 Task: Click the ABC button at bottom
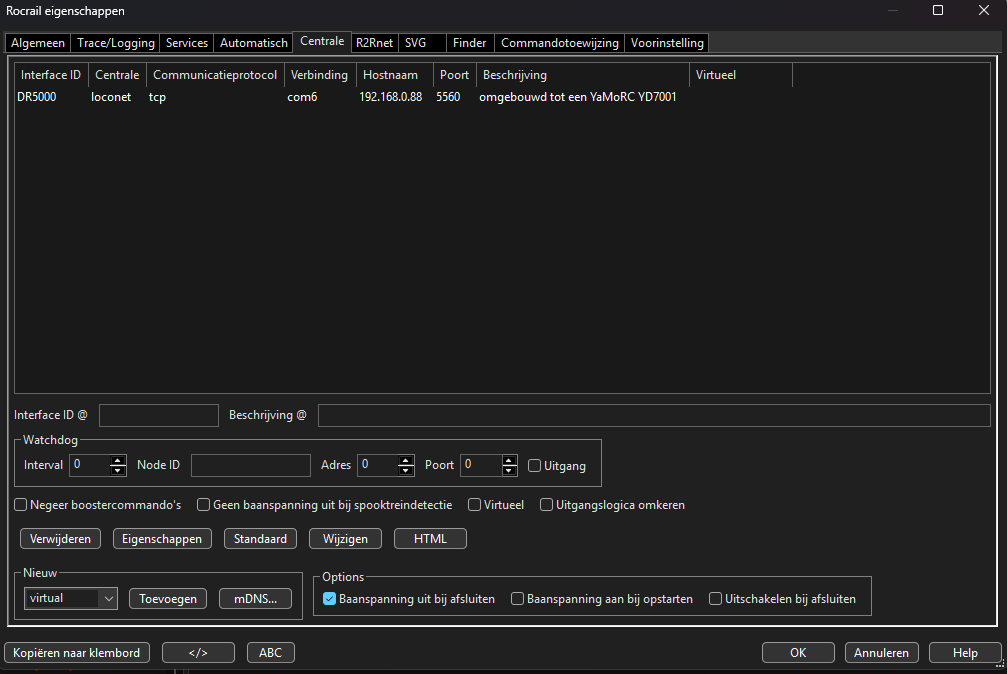(270, 653)
